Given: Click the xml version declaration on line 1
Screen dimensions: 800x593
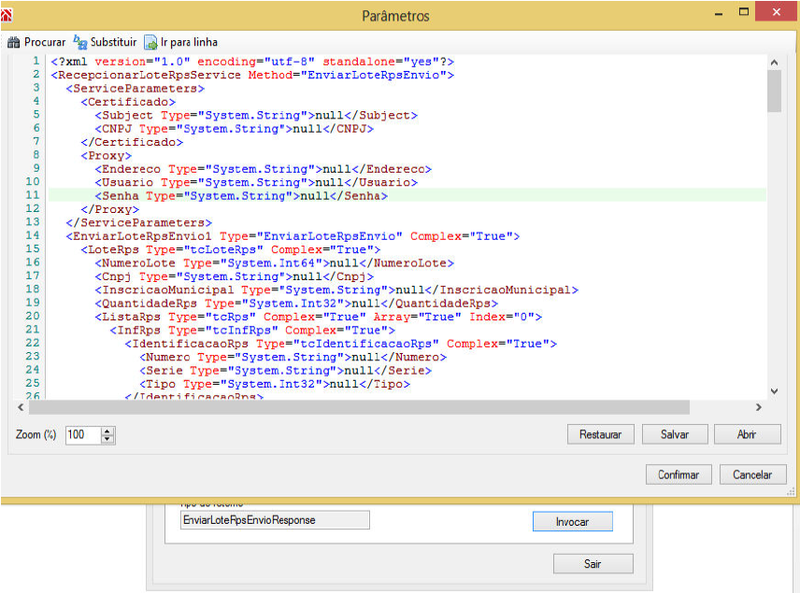Looking at the screenshot, I should (252, 62).
